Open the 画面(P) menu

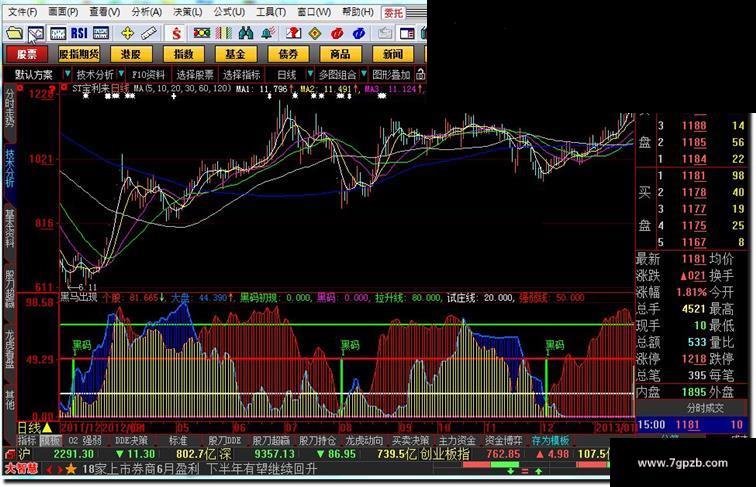point(63,12)
